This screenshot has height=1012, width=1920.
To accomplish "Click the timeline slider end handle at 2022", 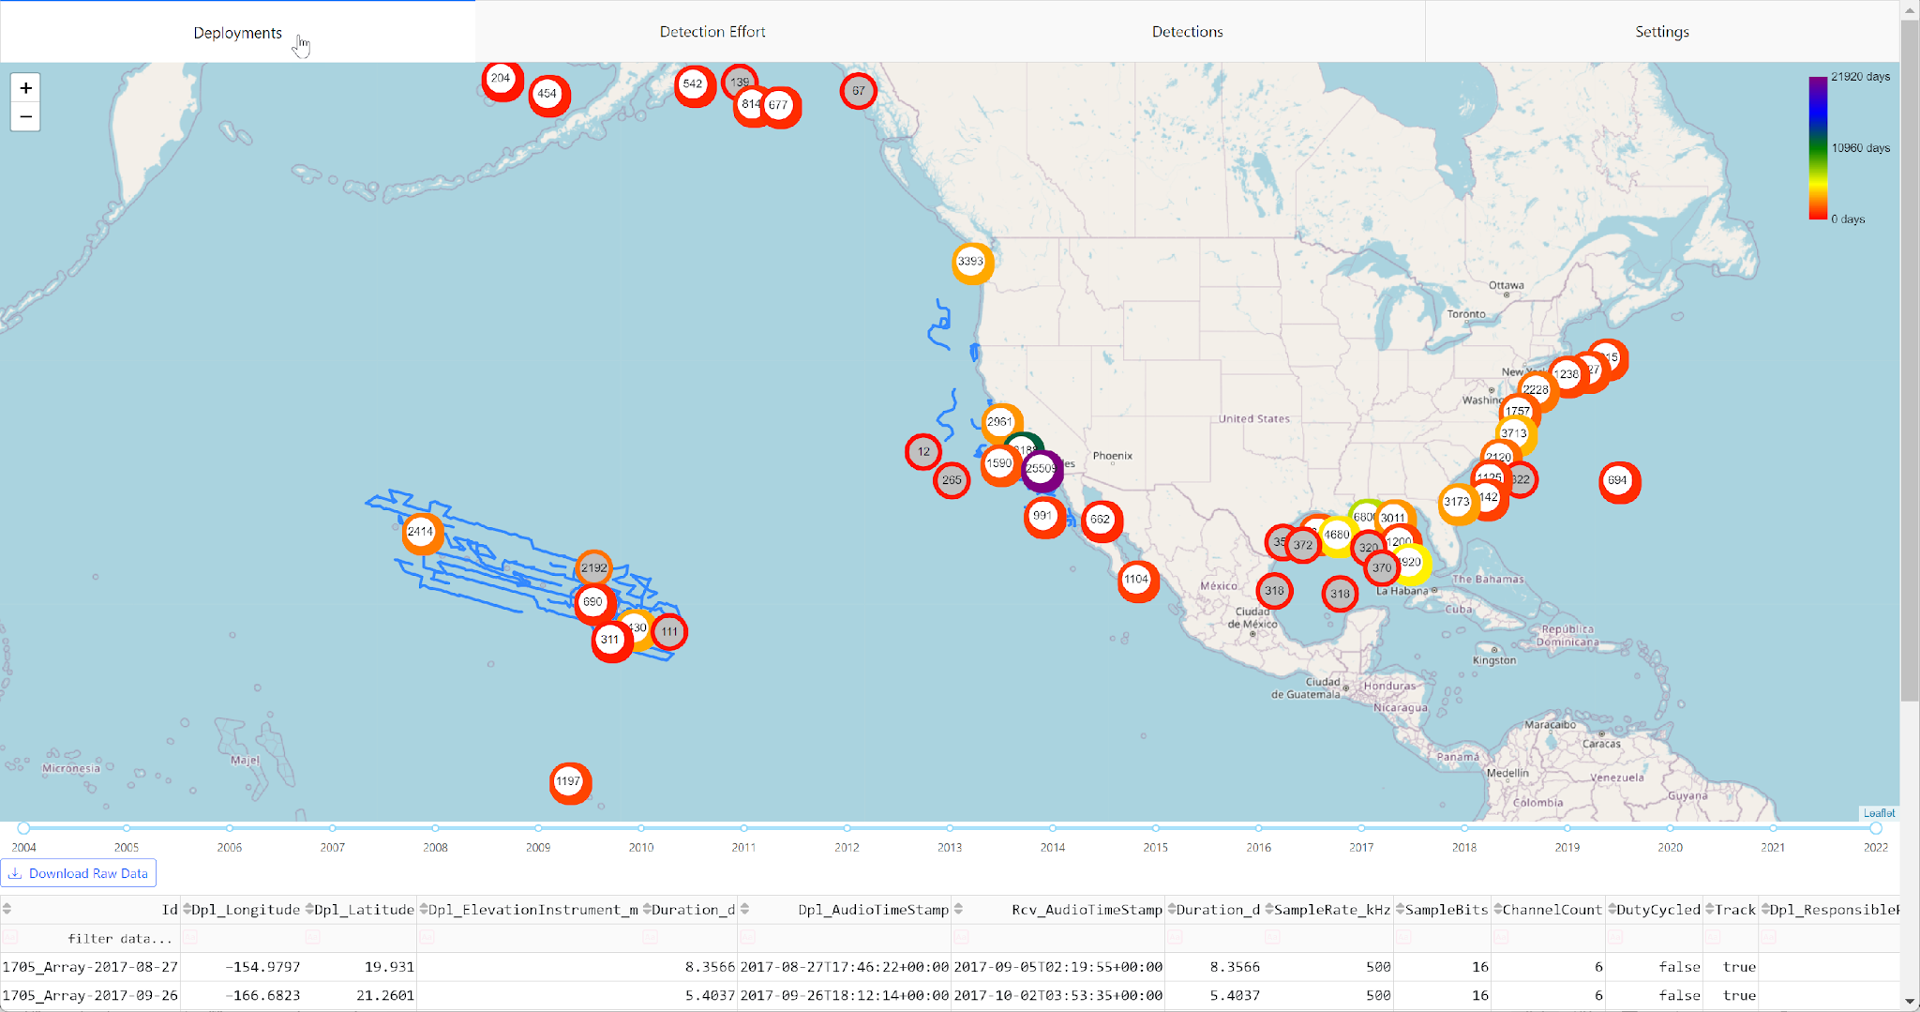I will tap(1876, 828).
